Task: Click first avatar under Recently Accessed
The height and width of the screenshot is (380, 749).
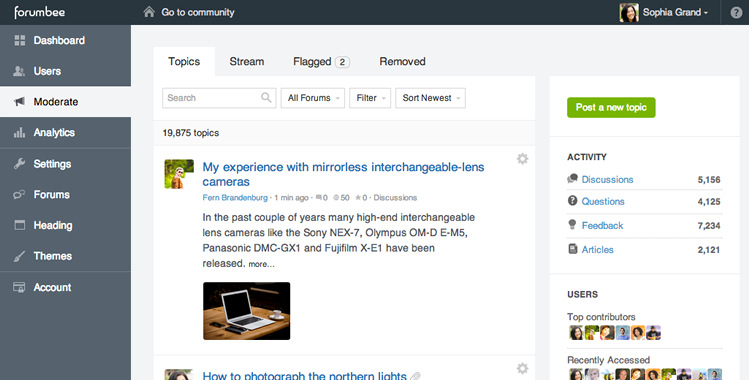Action: [576, 375]
